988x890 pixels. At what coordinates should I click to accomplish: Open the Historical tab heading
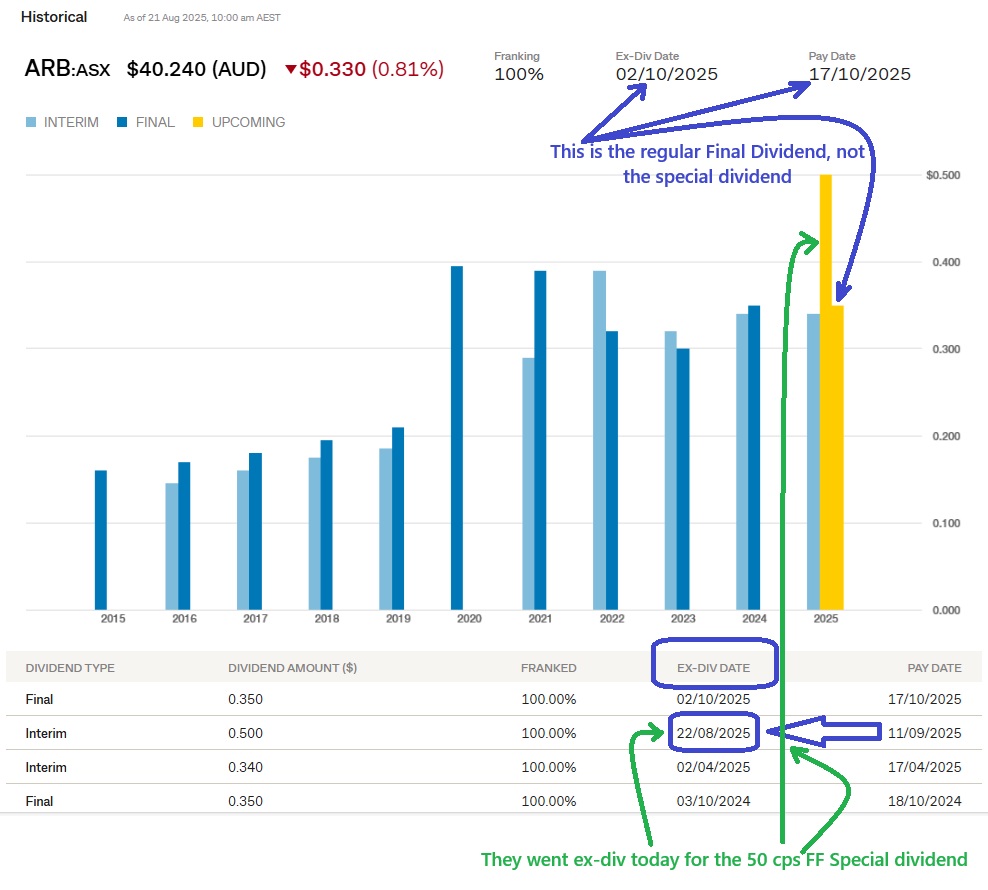coord(54,17)
